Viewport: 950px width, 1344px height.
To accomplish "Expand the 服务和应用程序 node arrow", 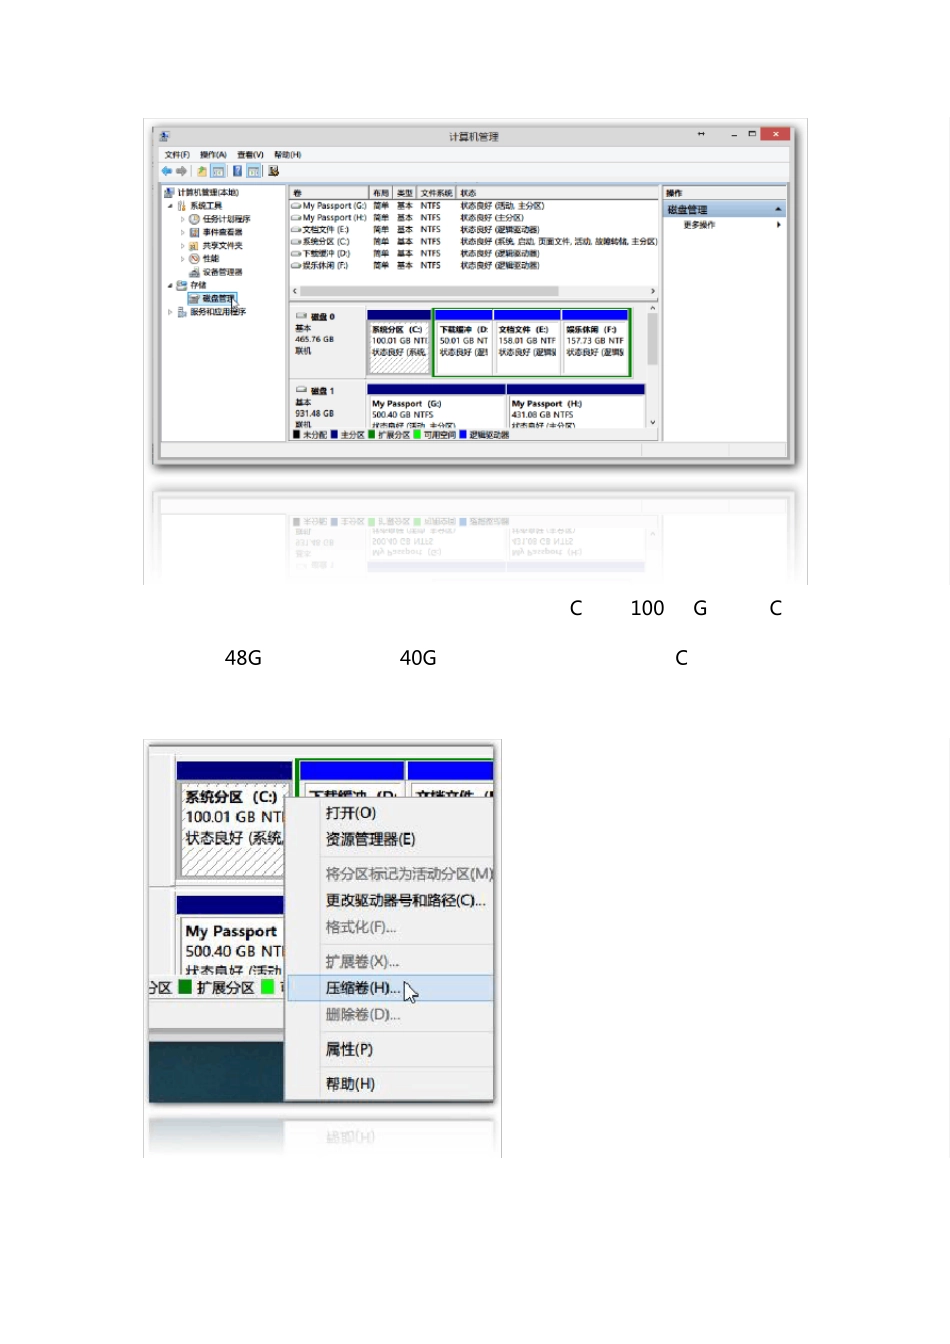I will click(x=170, y=312).
